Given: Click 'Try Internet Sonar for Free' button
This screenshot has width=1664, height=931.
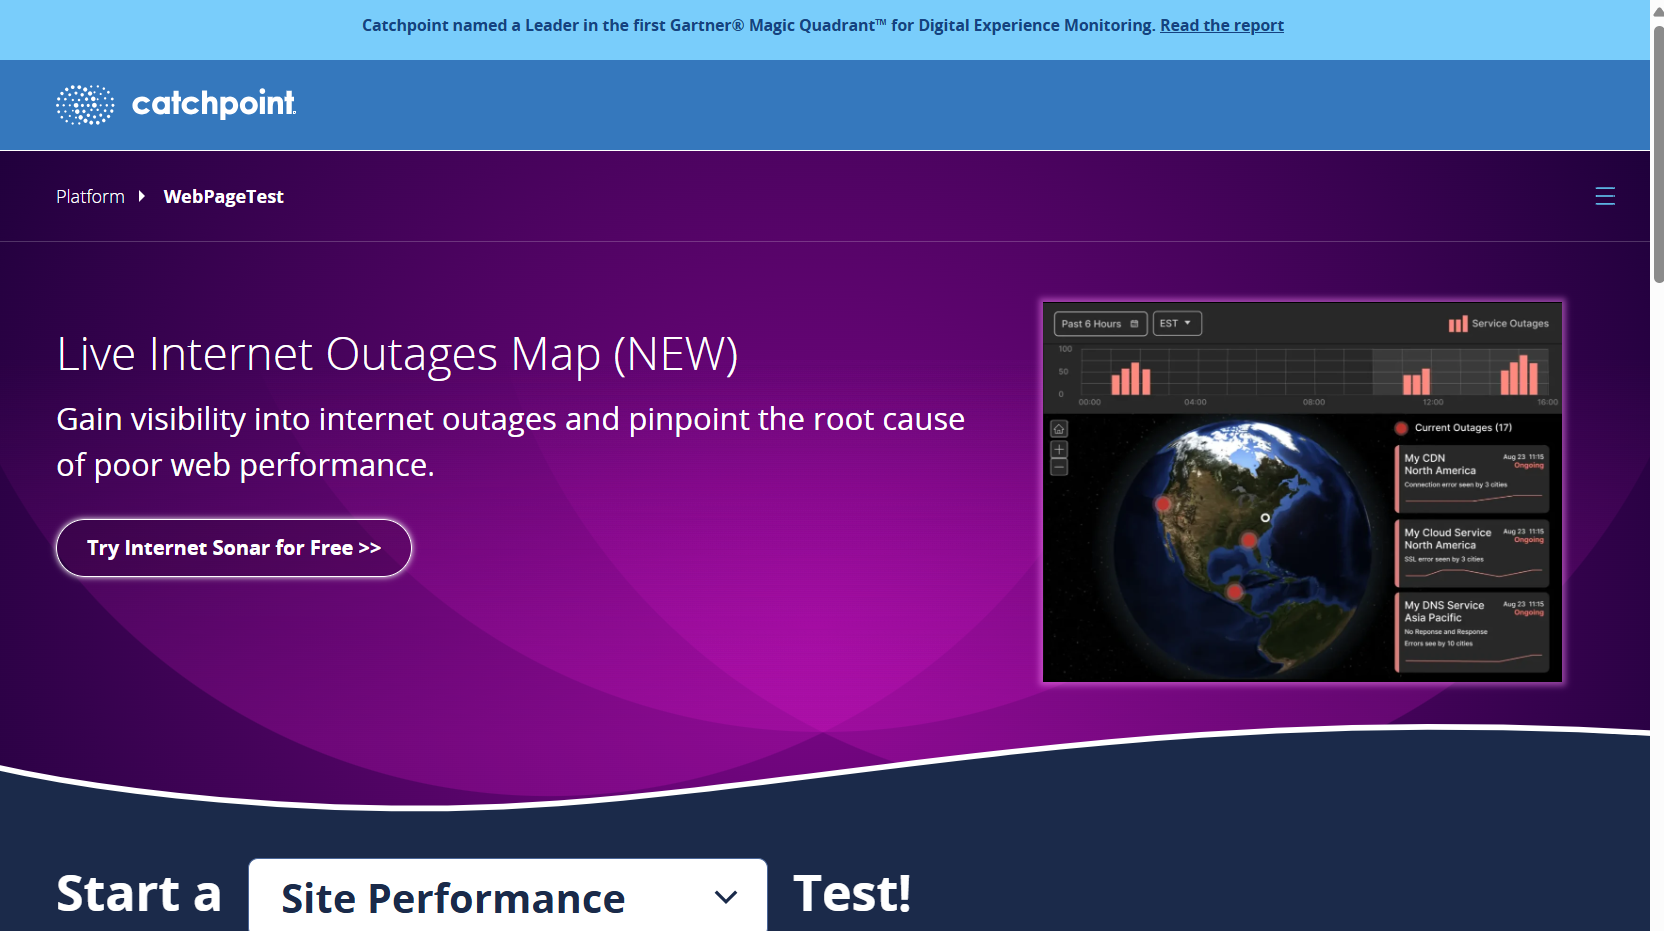Looking at the screenshot, I should tap(234, 548).
